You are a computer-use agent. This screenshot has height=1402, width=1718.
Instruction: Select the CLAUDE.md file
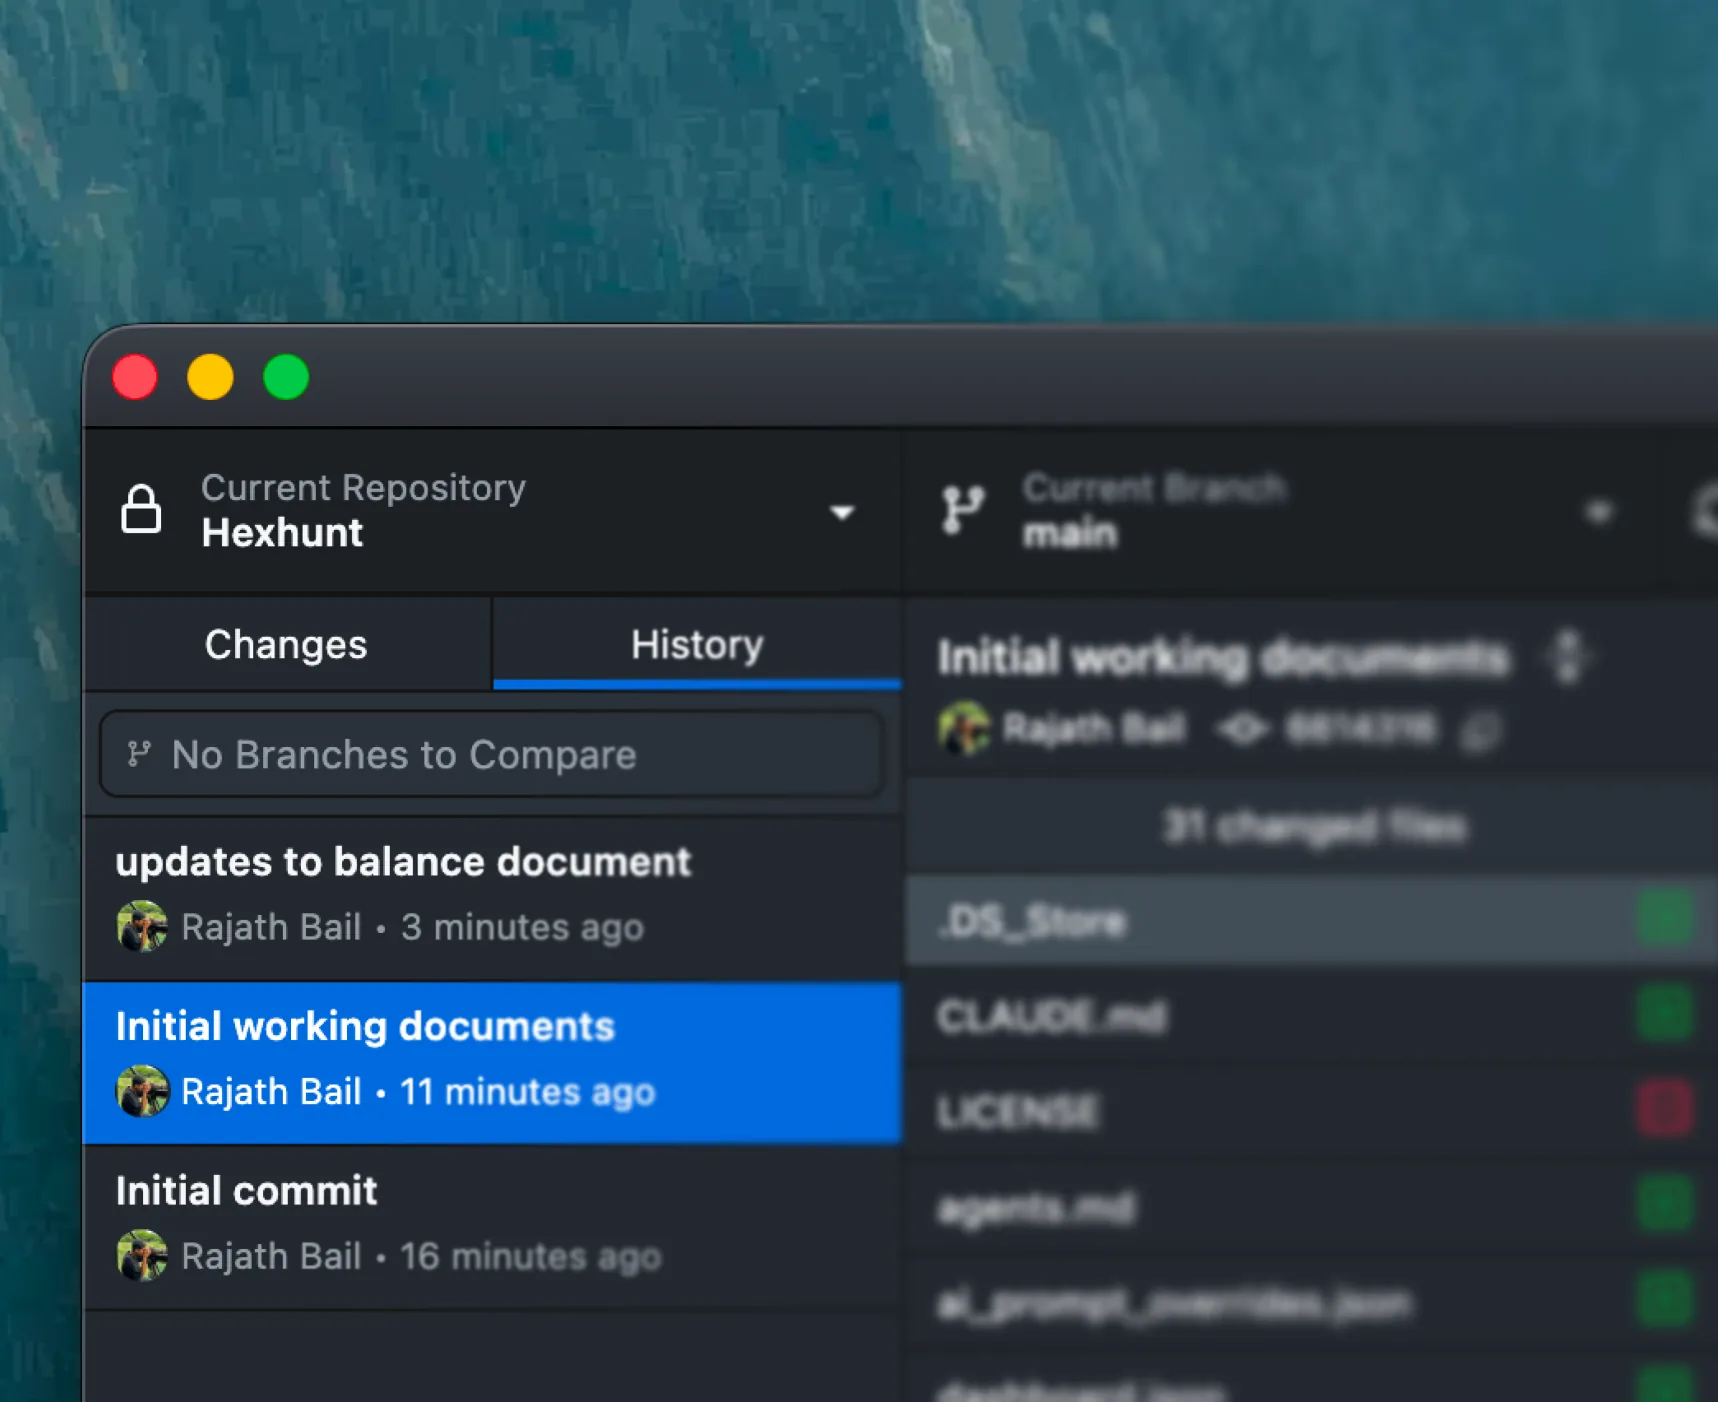pos(1311,1017)
